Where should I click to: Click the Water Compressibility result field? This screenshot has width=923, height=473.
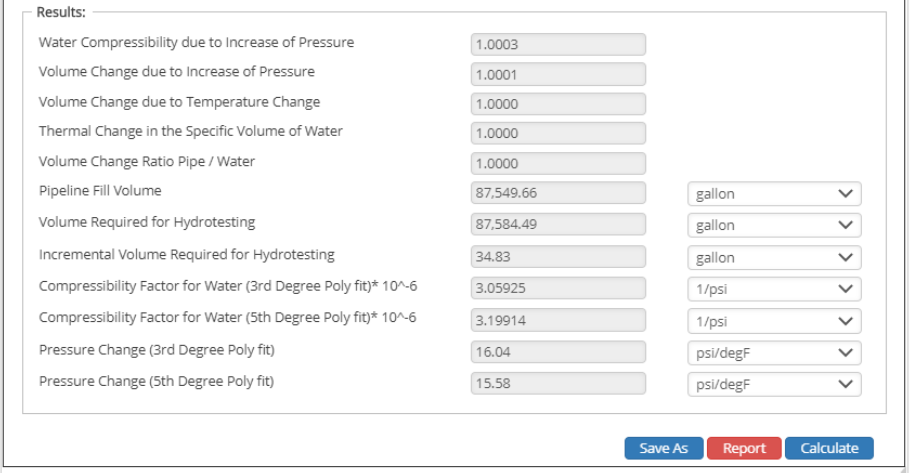point(558,44)
